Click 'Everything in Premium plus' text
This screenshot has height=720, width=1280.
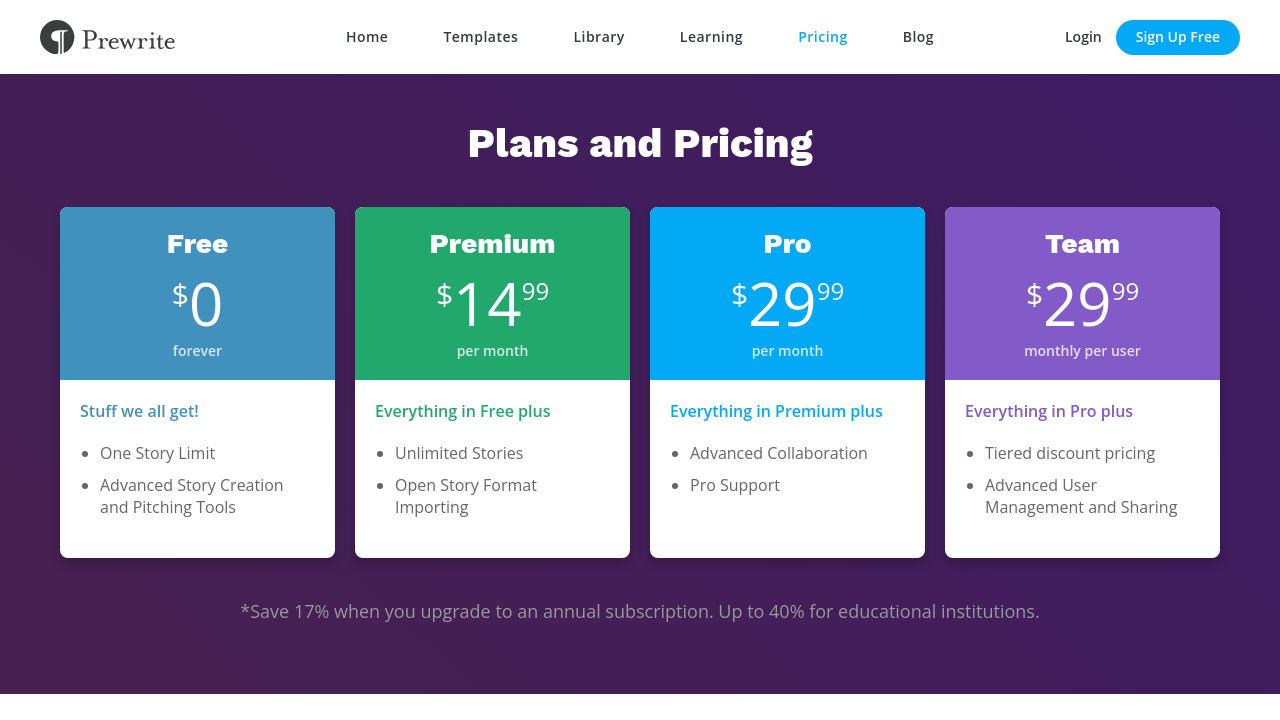tap(776, 411)
